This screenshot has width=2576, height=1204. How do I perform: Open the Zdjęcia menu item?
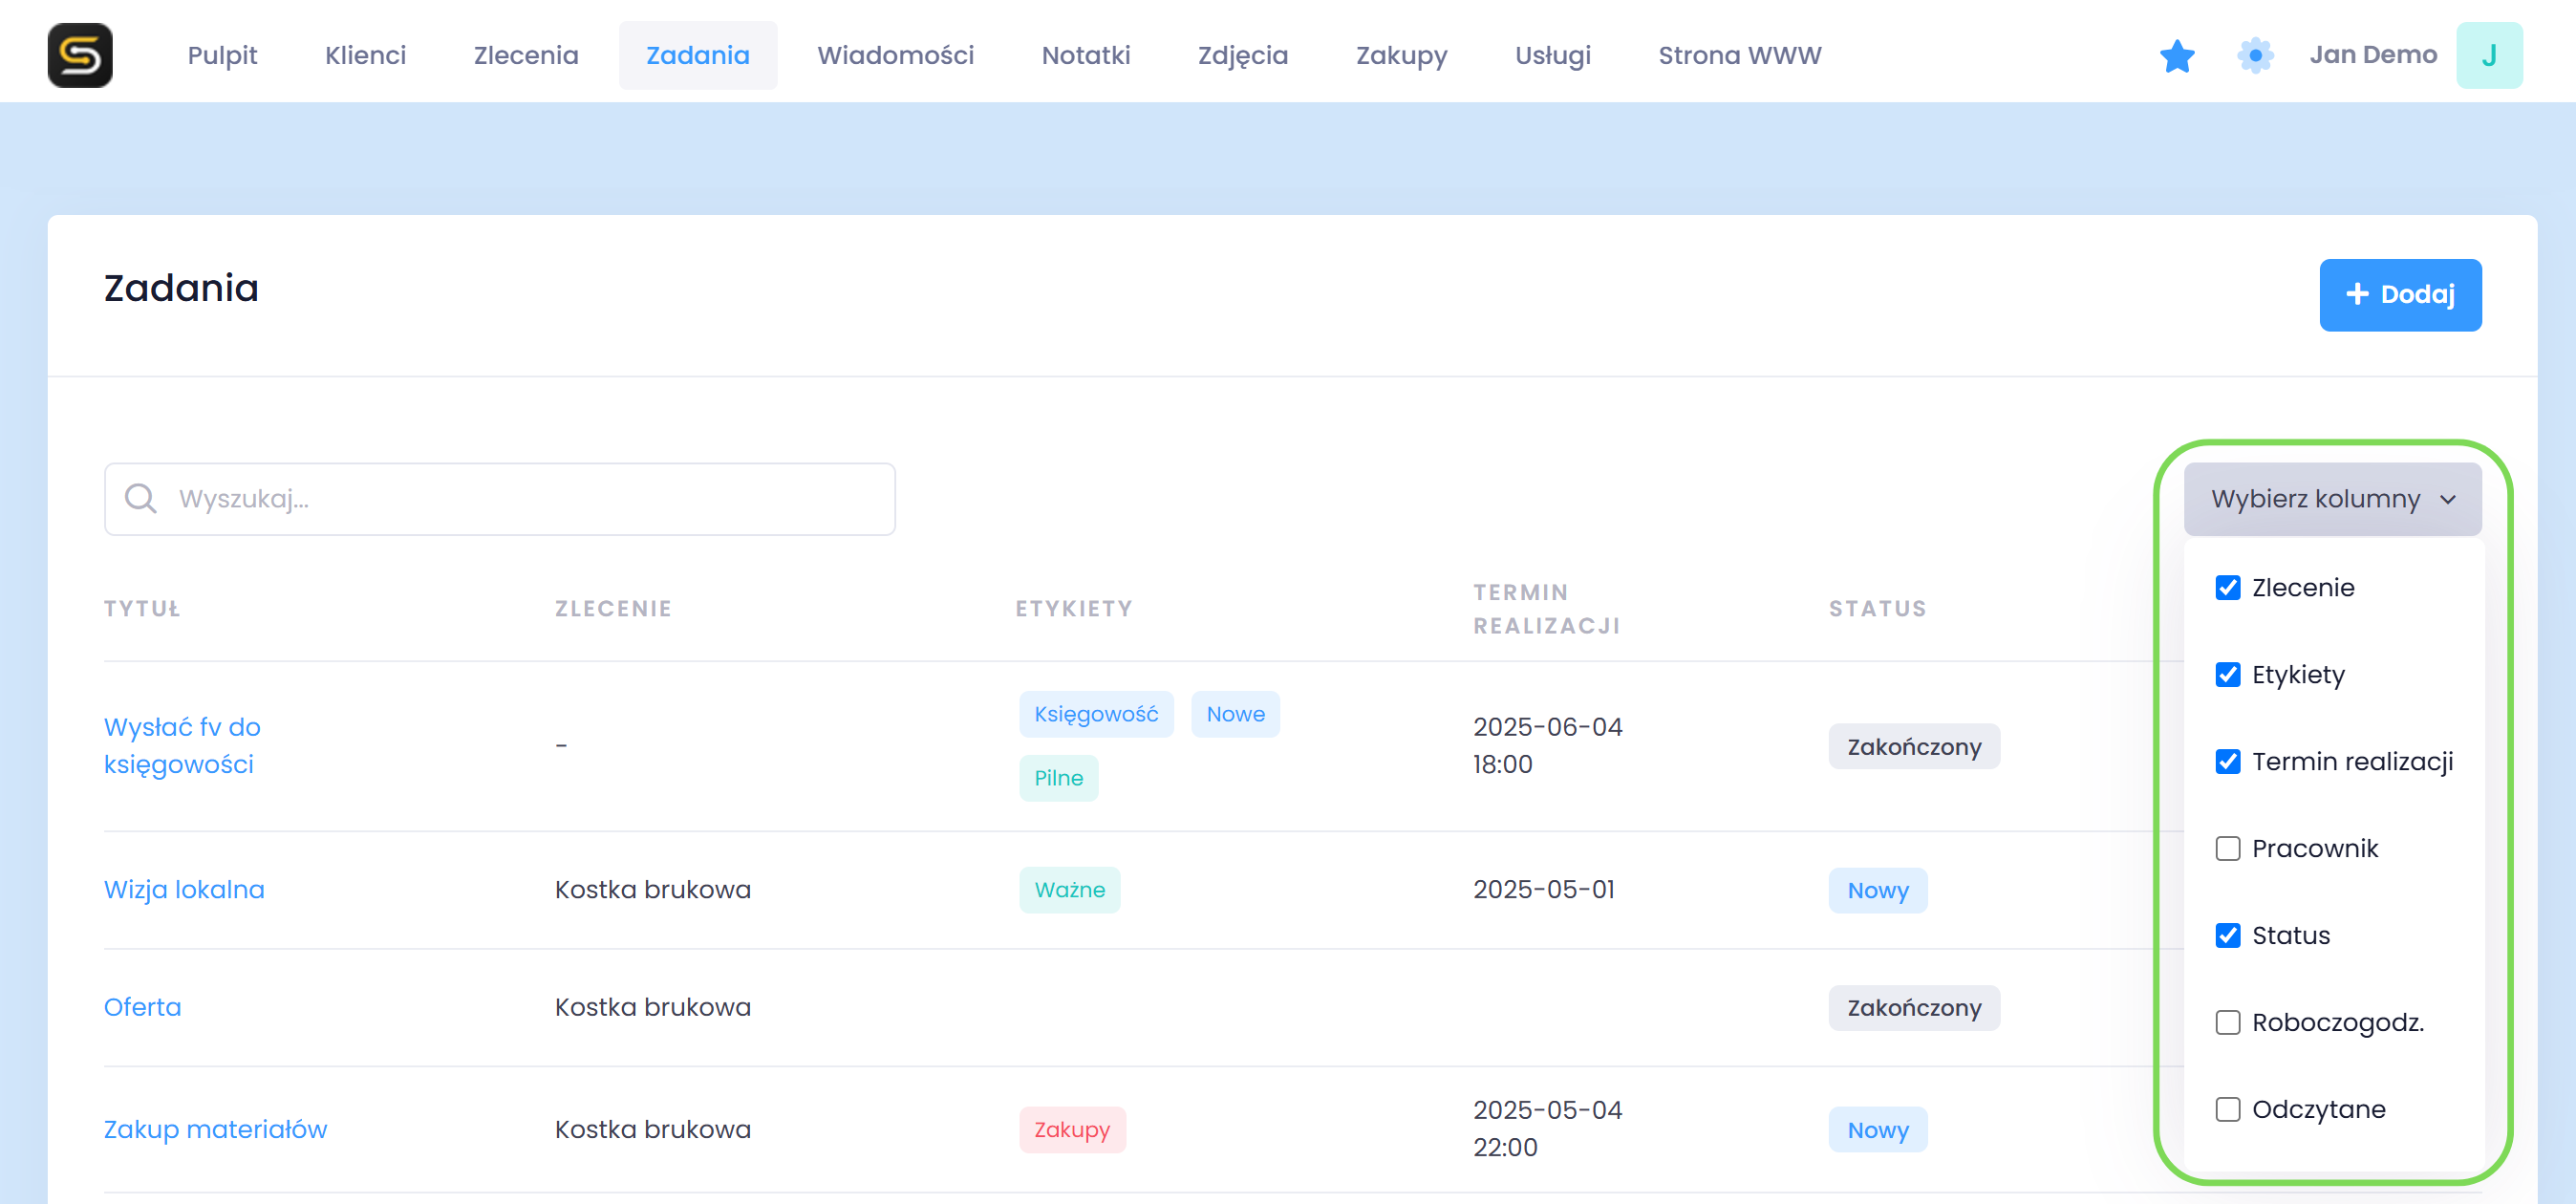pyautogui.click(x=1243, y=55)
